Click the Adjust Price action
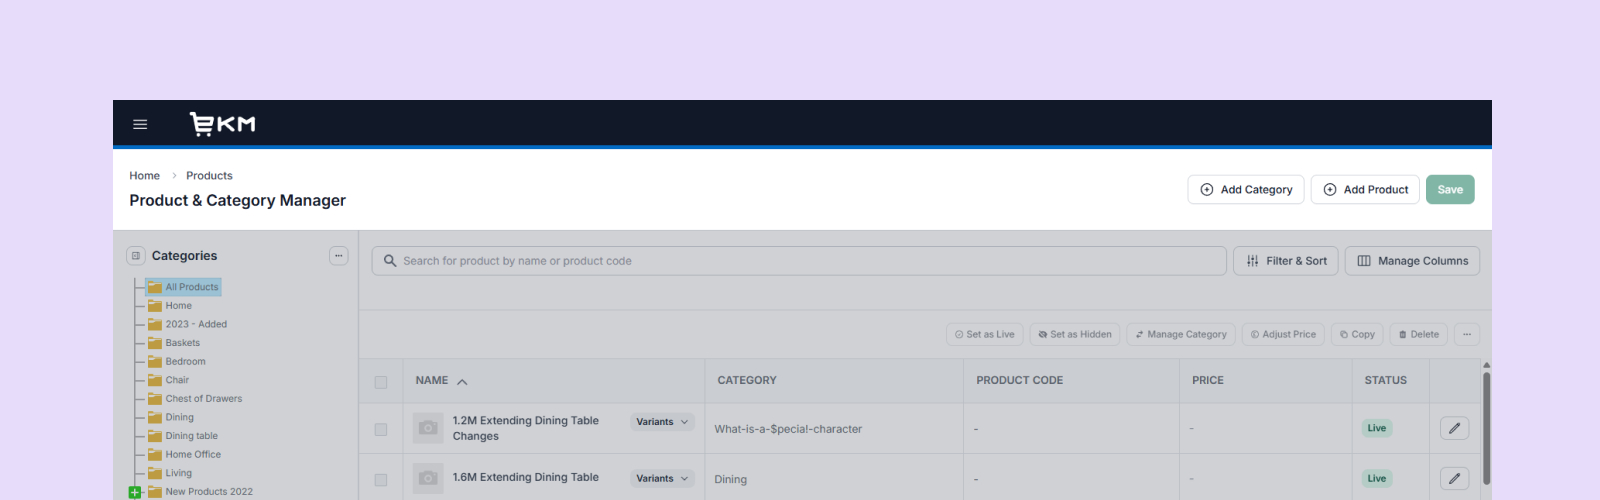1600x500 pixels. click(1283, 335)
